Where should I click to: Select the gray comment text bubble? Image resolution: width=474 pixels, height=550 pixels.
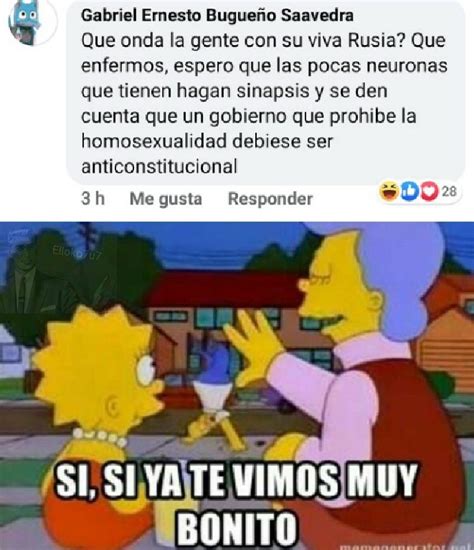pyautogui.click(x=266, y=92)
